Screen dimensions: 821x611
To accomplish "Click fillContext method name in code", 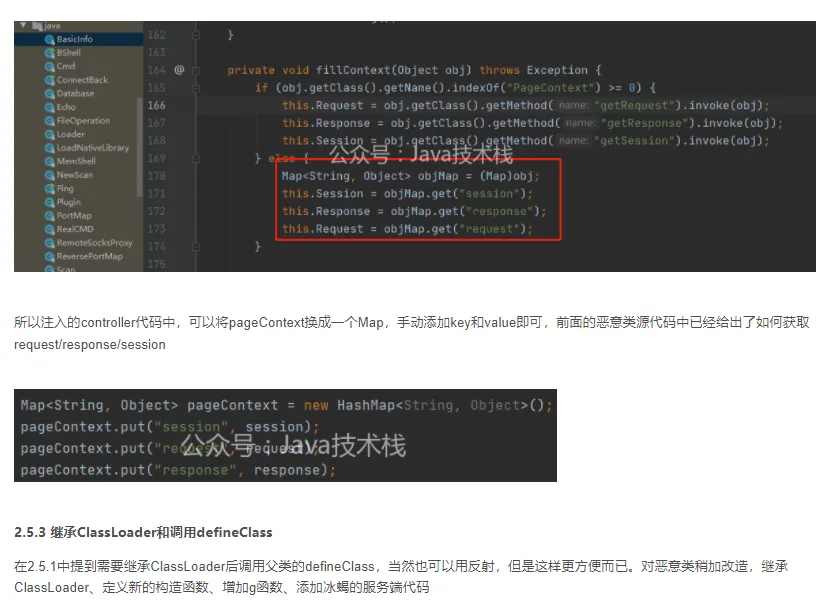I will click(x=353, y=70).
